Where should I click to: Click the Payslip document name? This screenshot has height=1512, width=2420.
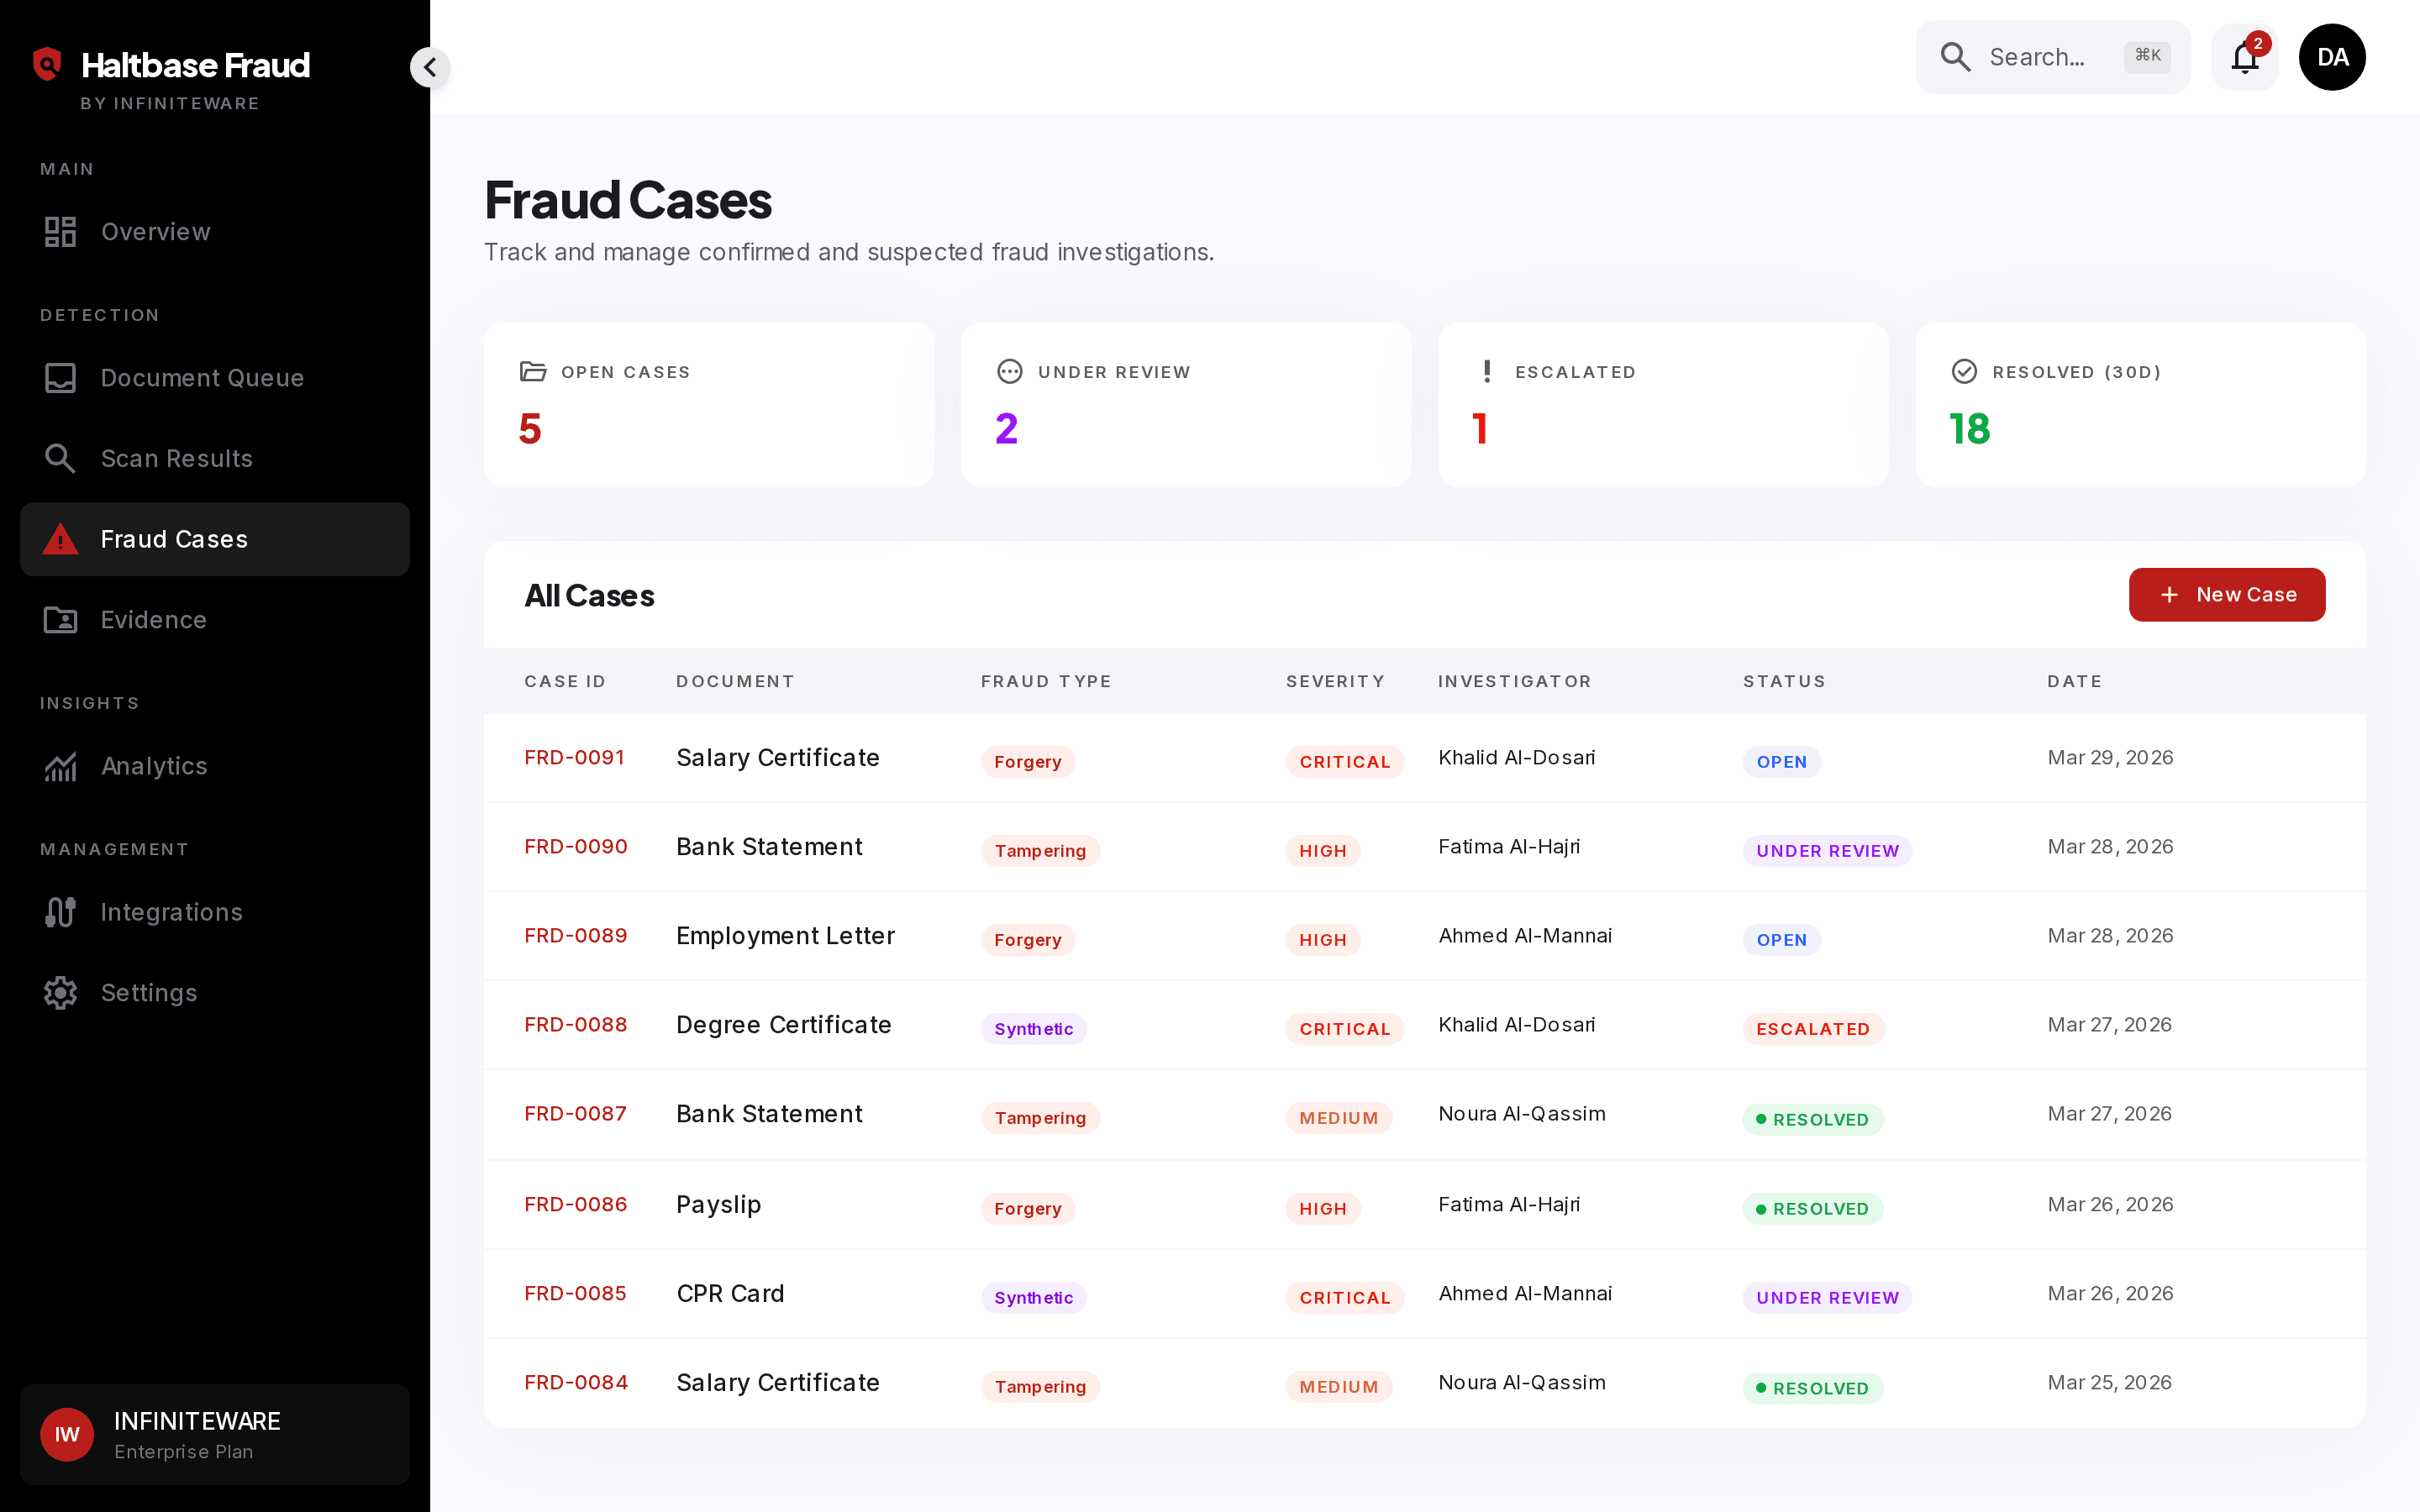click(x=719, y=1205)
